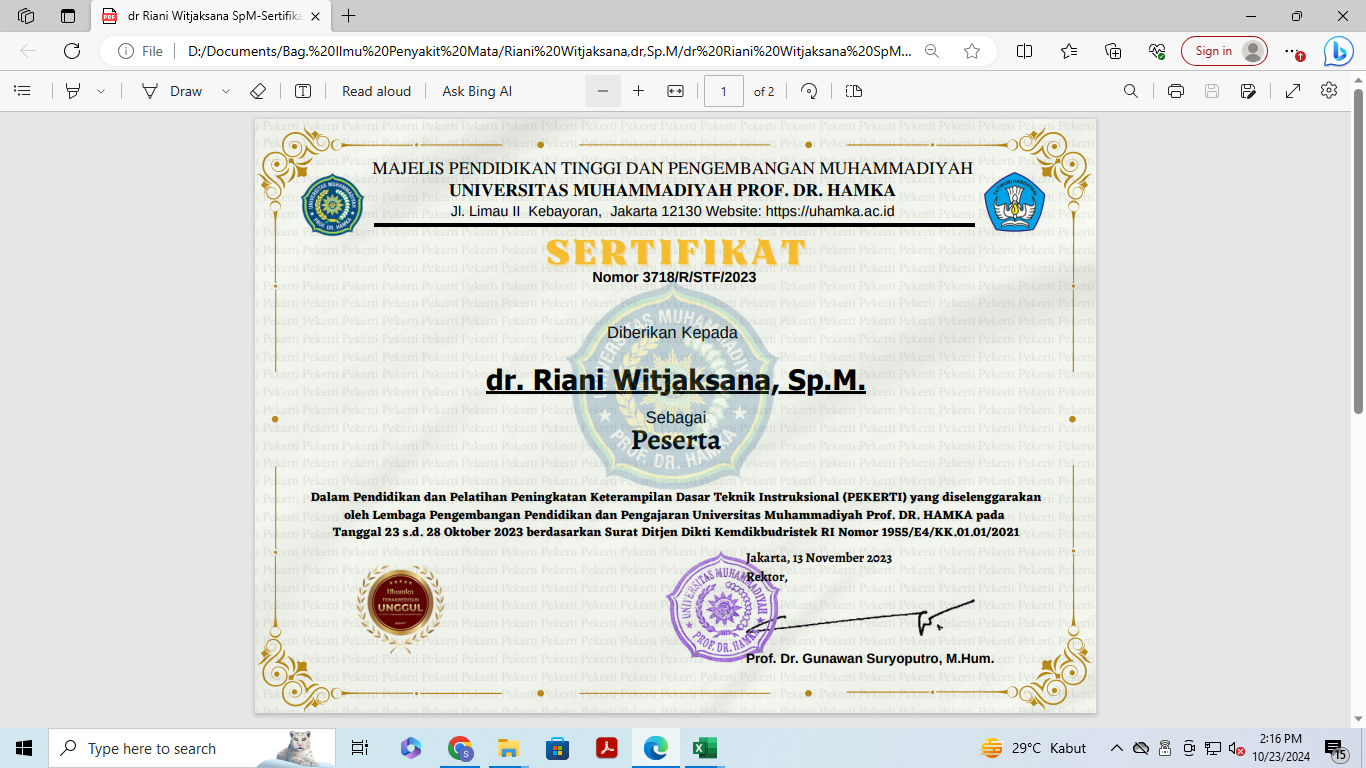Rotate the PDF page

click(x=809, y=91)
